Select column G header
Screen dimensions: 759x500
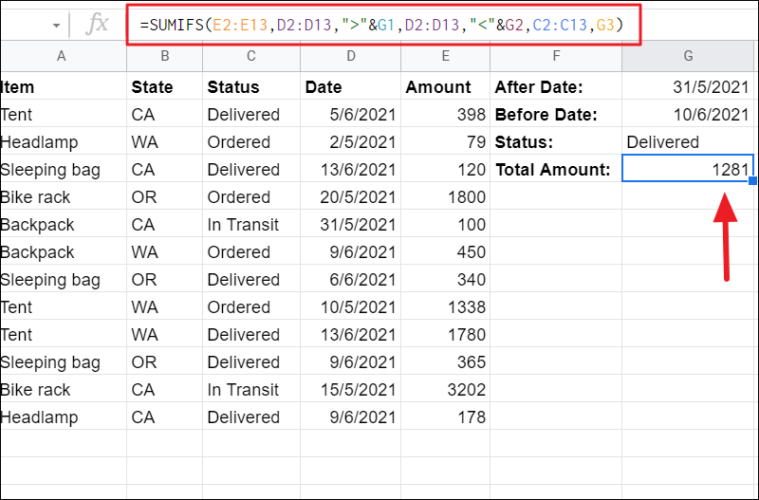pyautogui.click(x=688, y=56)
